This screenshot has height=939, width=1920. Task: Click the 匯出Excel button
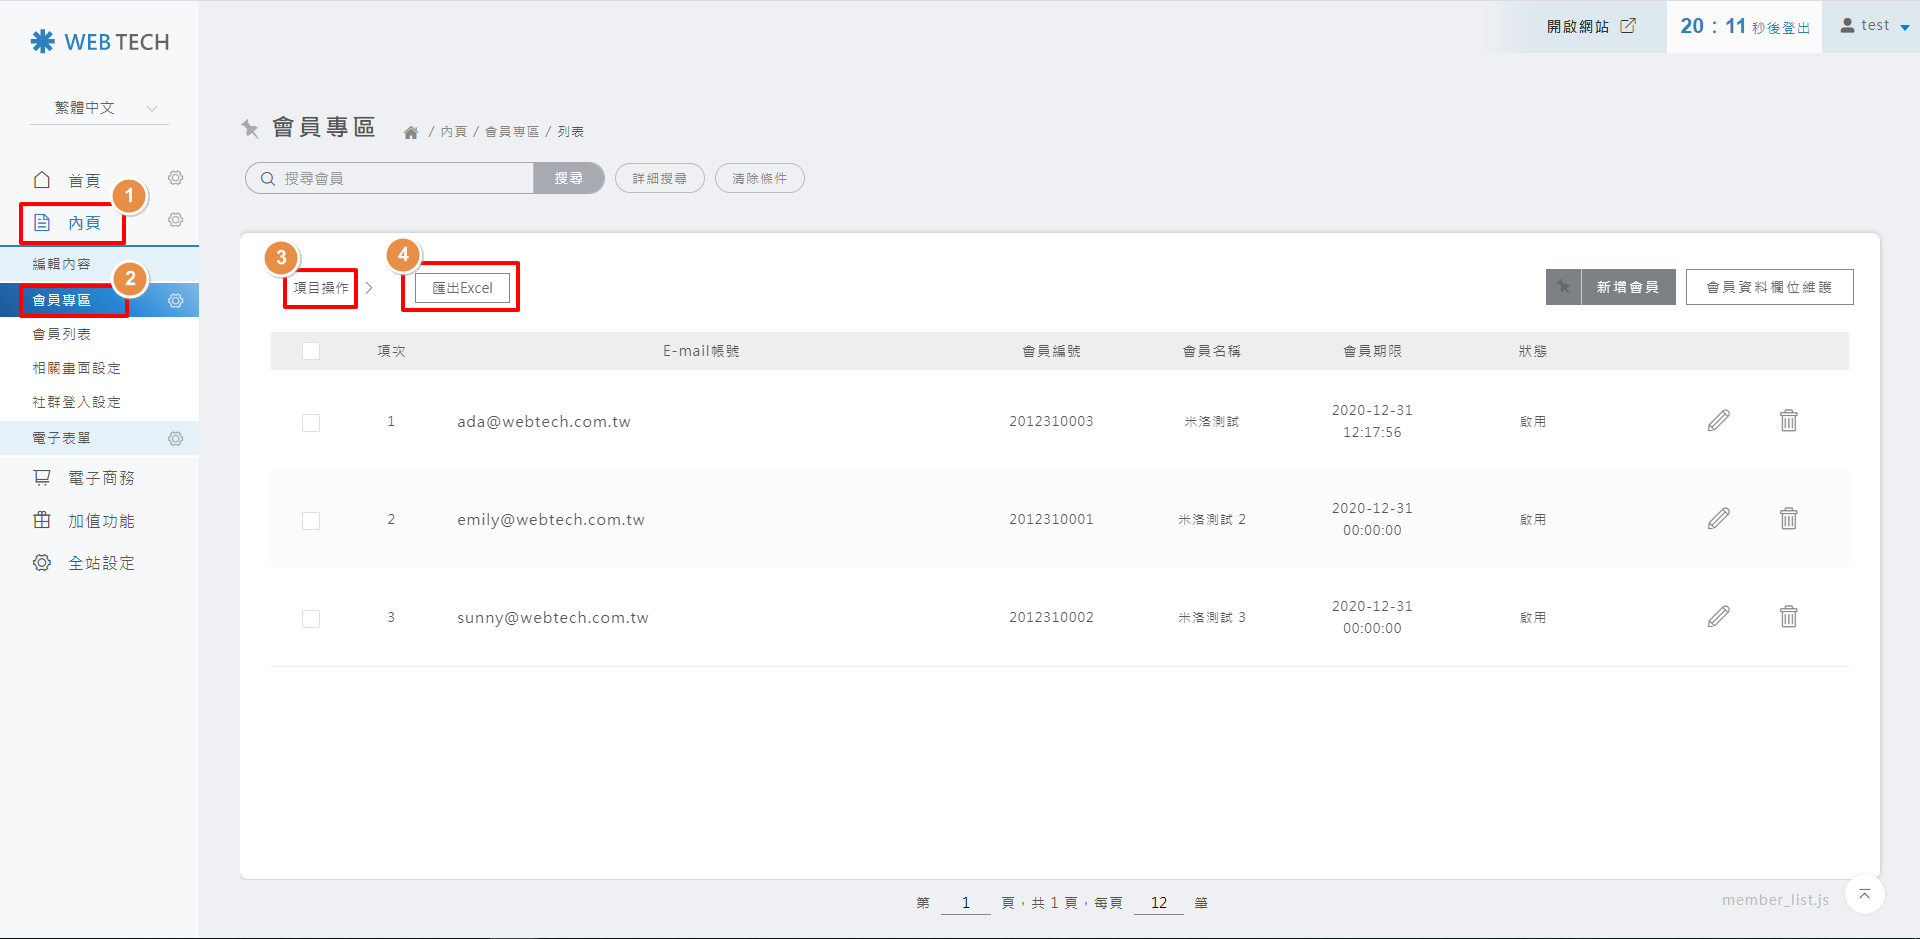click(462, 288)
